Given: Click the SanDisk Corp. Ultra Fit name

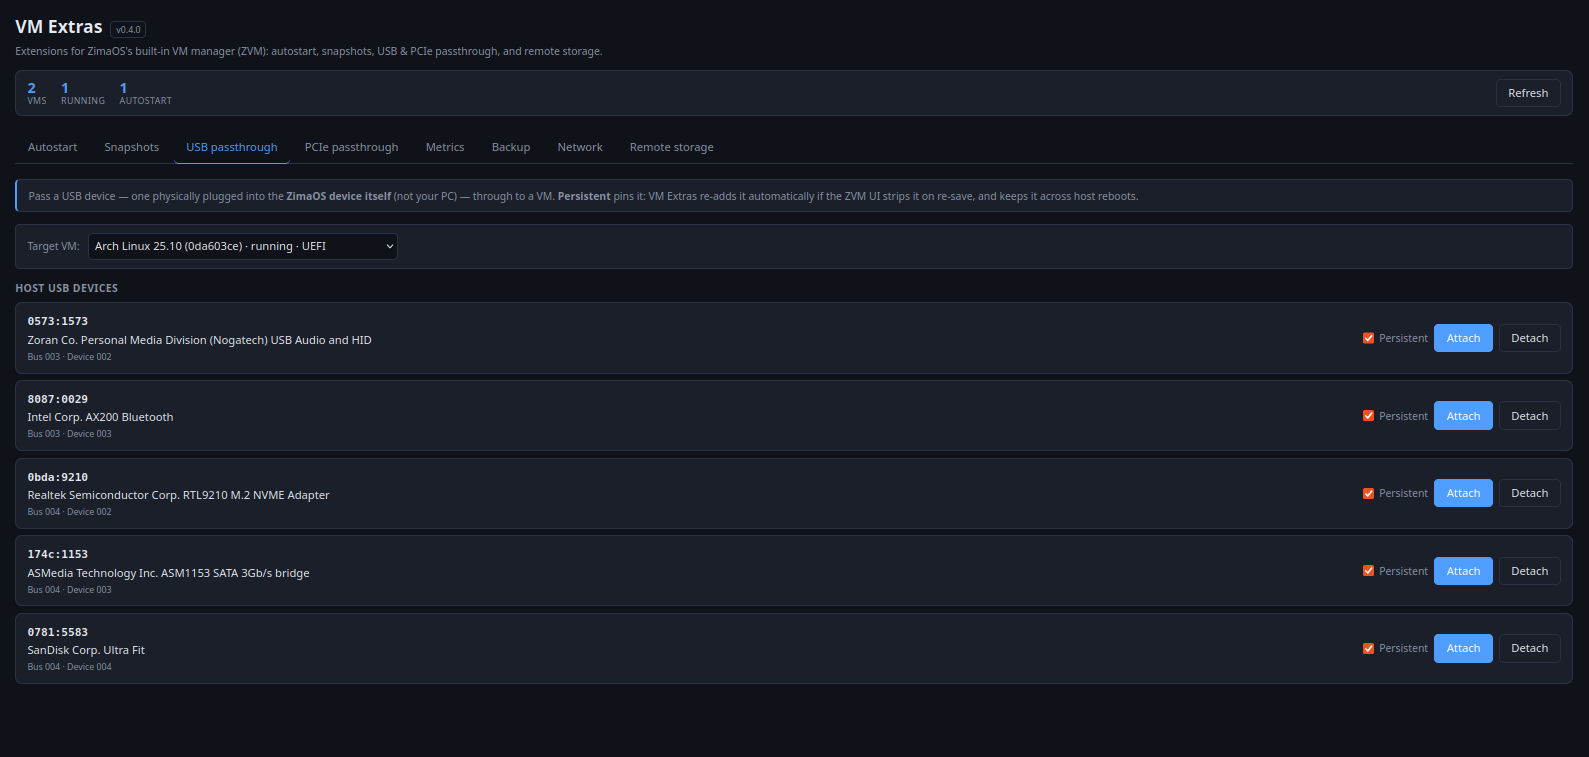Looking at the screenshot, I should (86, 650).
